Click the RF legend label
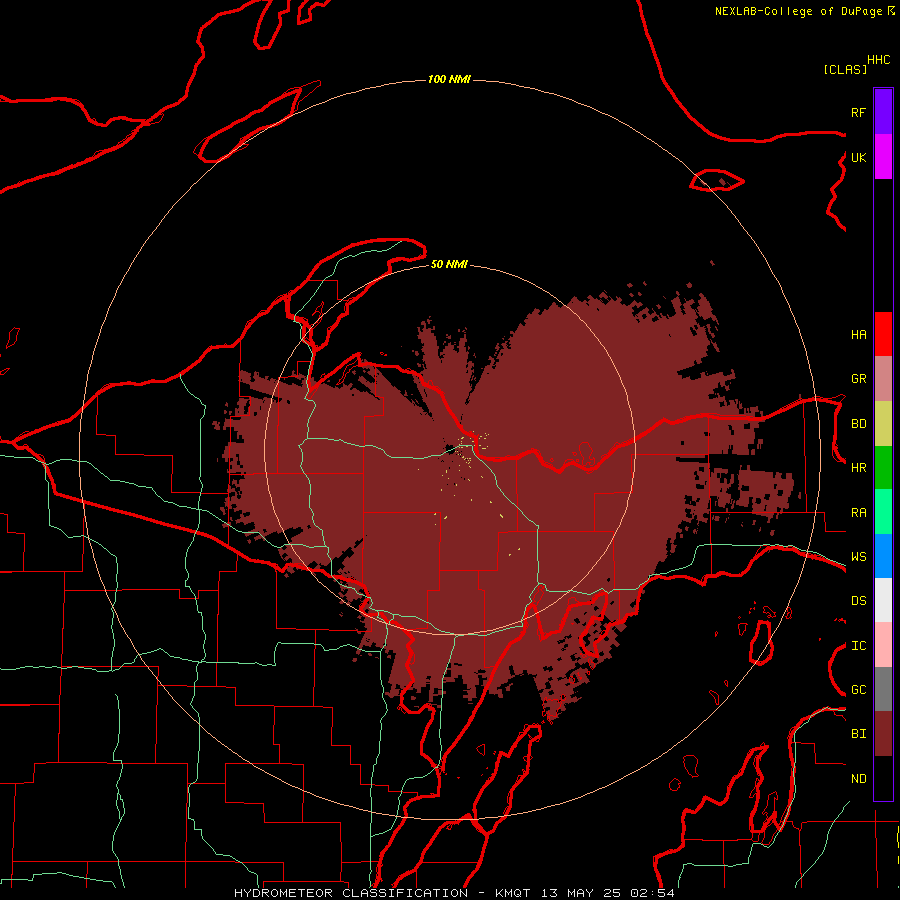Screen dimensions: 900x900 coord(858,112)
